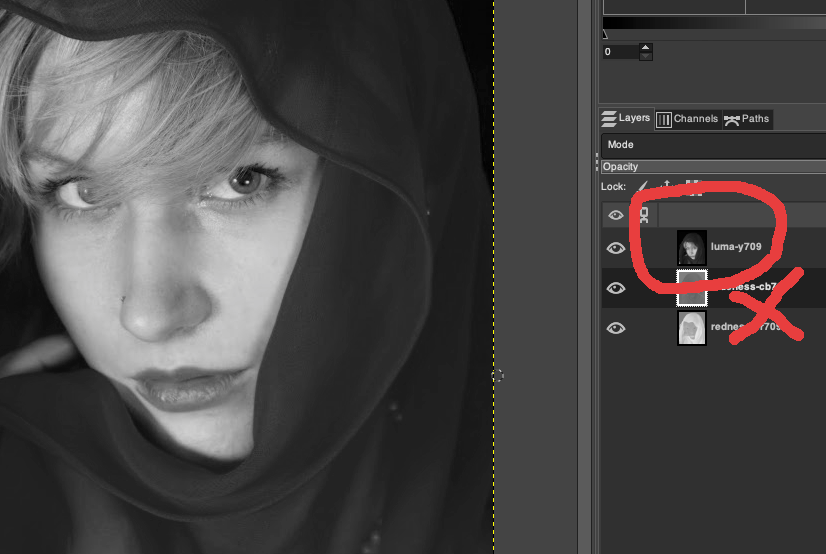This screenshot has width=826, height=554.
Task: Decrease the value with the down arrow
Action: [645, 56]
